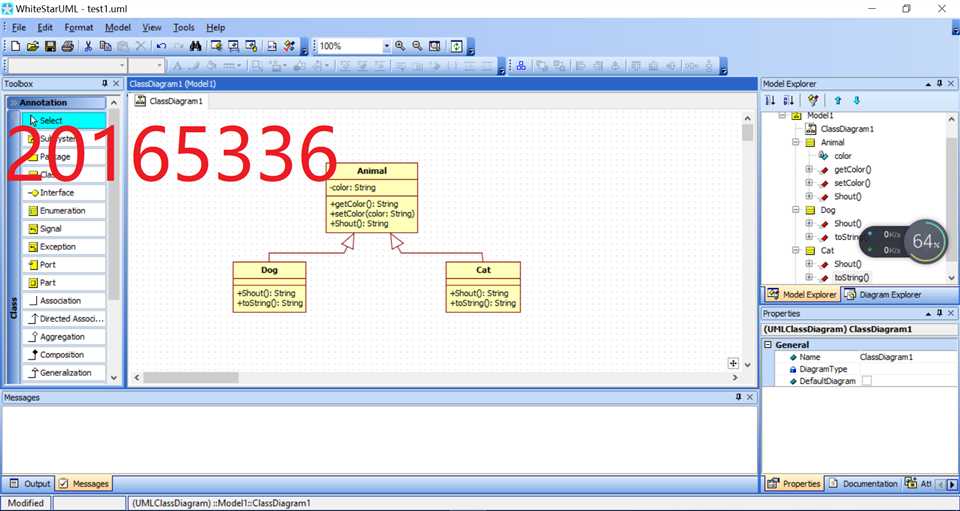Click the Find binoculars icon

[x=196, y=46]
